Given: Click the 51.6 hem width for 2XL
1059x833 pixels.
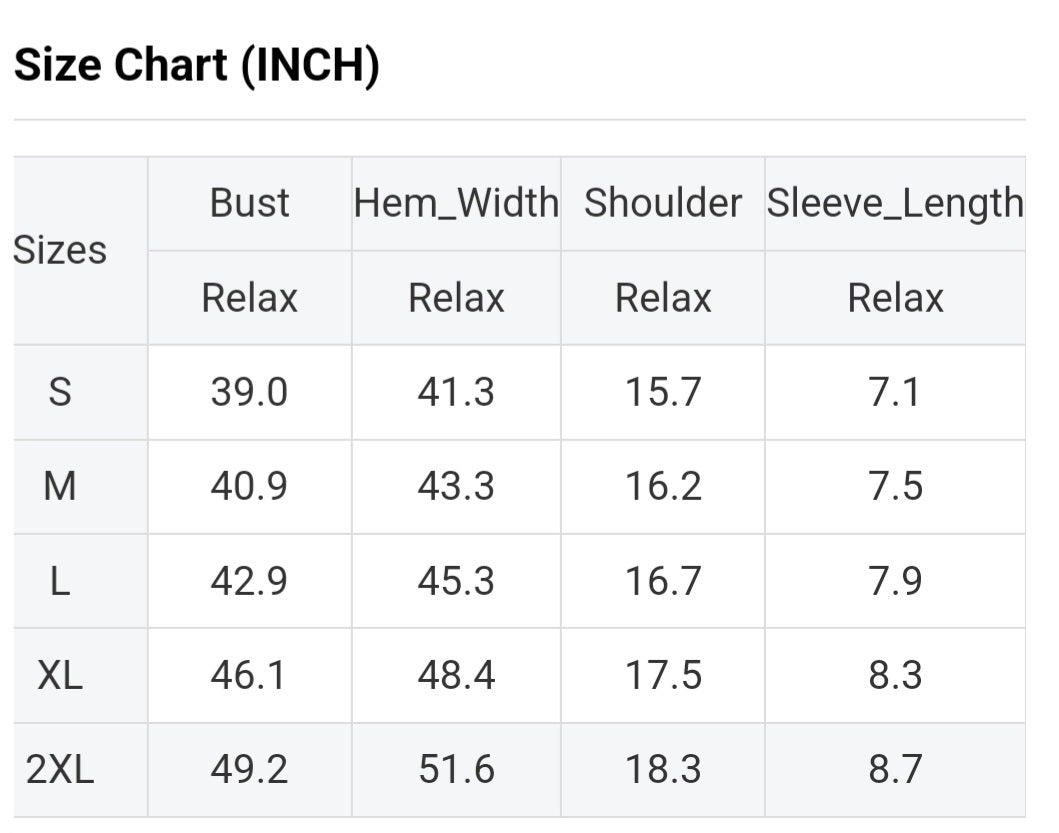Looking at the screenshot, I should tap(456, 770).
